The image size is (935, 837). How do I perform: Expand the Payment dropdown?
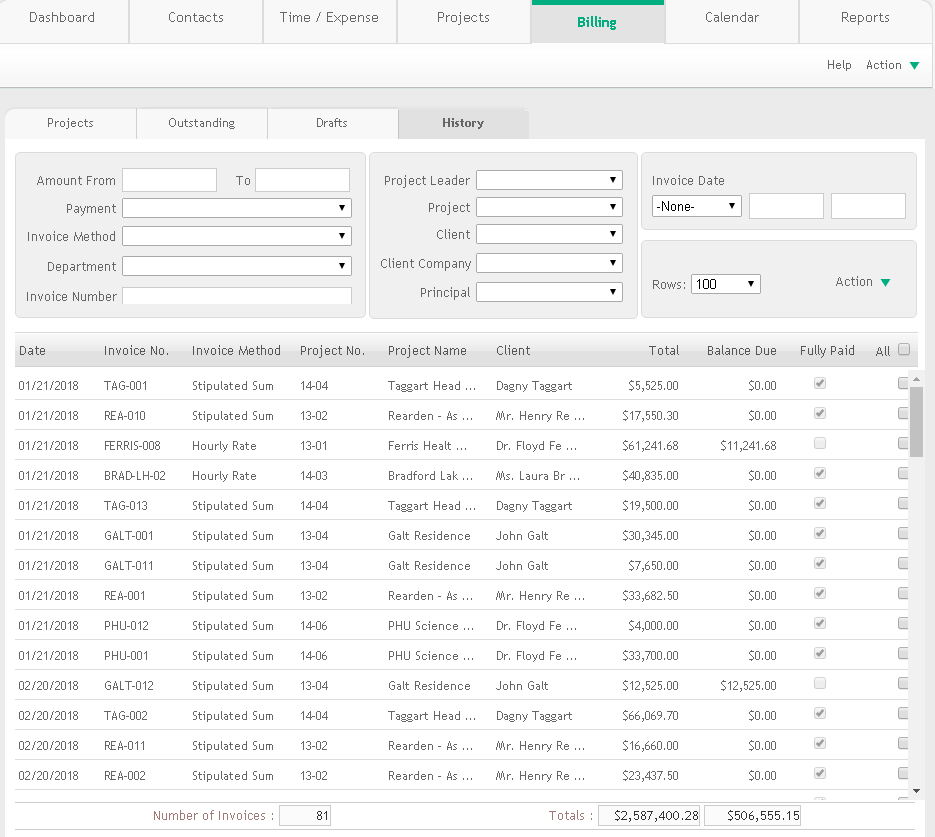point(237,208)
